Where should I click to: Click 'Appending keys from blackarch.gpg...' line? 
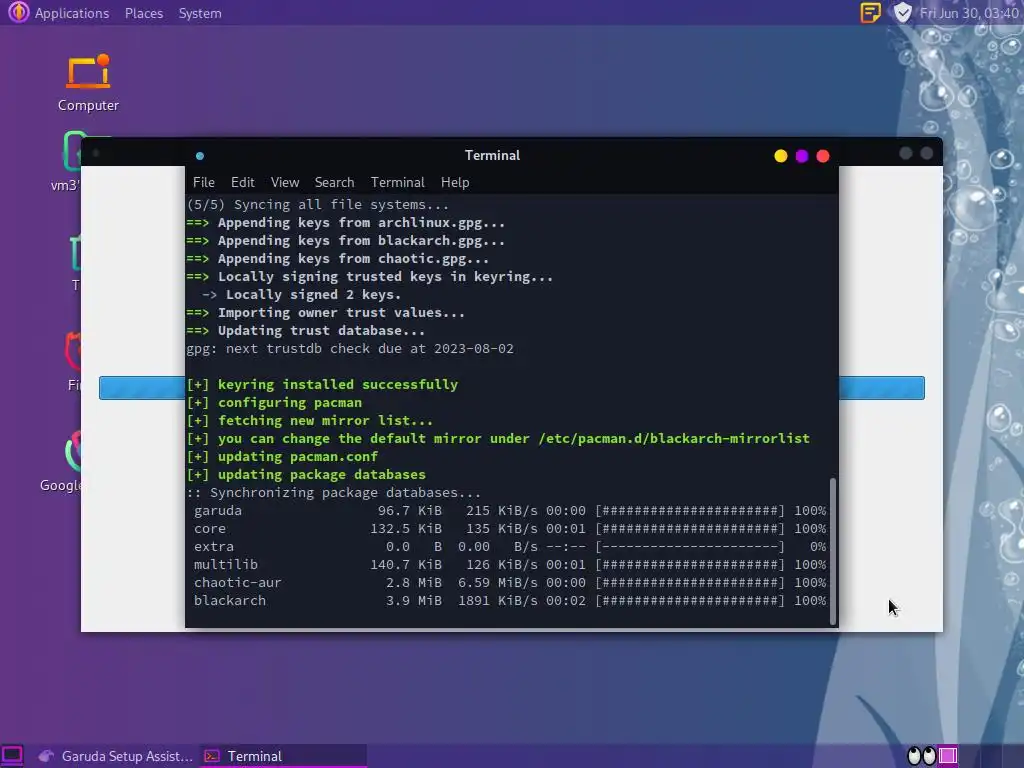pyautogui.click(x=345, y=240)
